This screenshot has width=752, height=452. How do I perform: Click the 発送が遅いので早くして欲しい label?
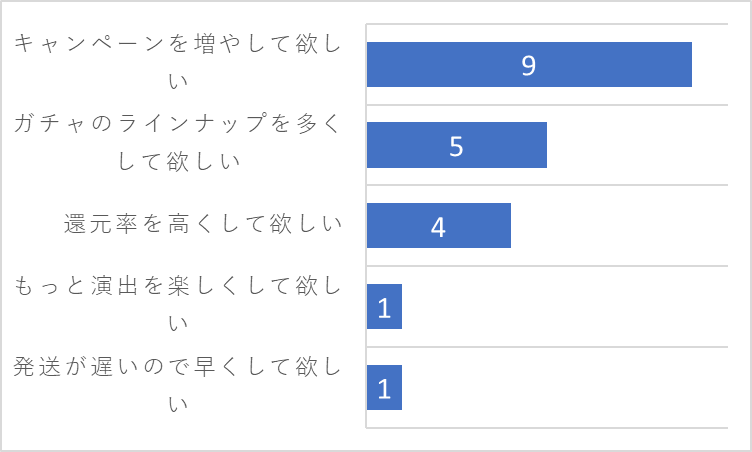click(177, 385)
